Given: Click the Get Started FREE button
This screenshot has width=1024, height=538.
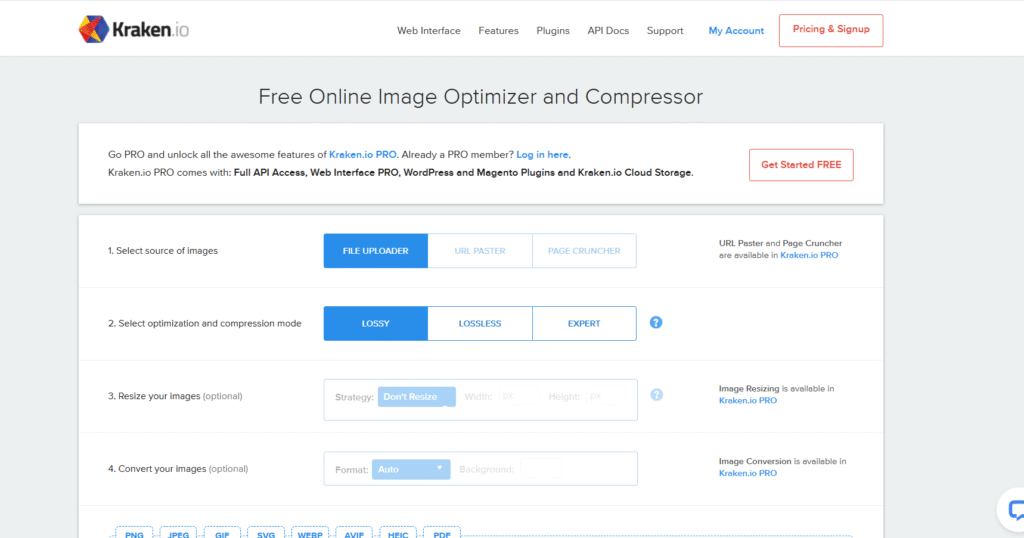Looking at the screenshot, I should pos(801,165).
